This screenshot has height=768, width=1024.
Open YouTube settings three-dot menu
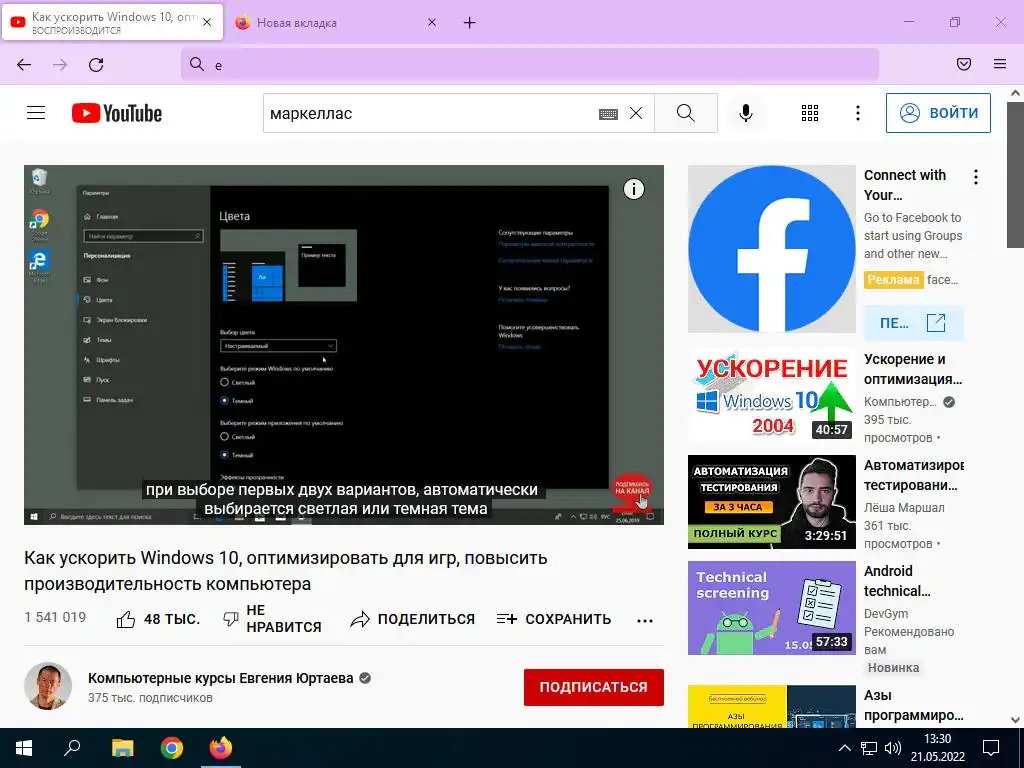tap(857, 113)
